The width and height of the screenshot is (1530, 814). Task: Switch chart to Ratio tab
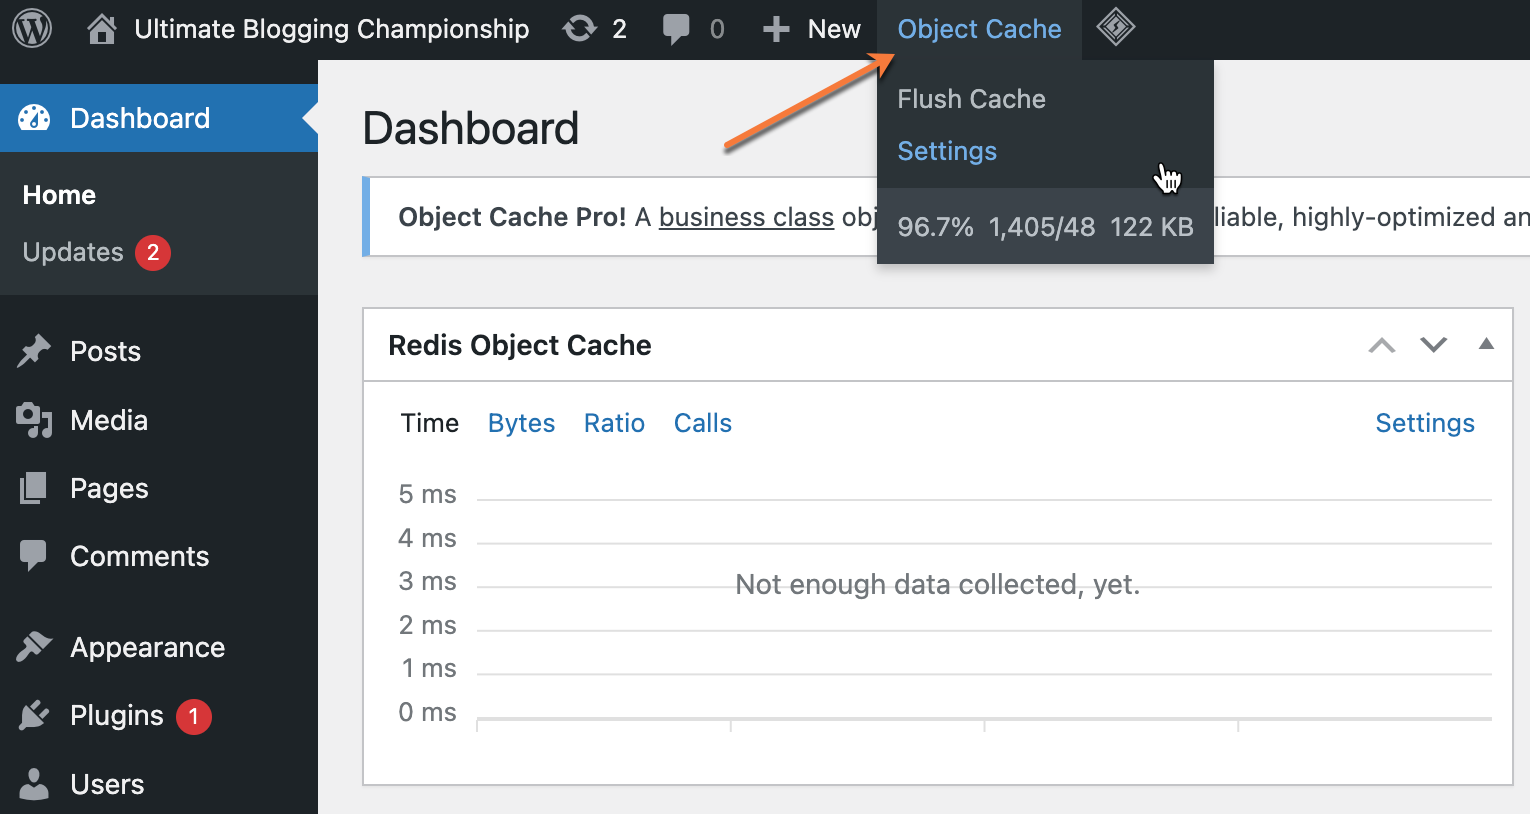614,423
